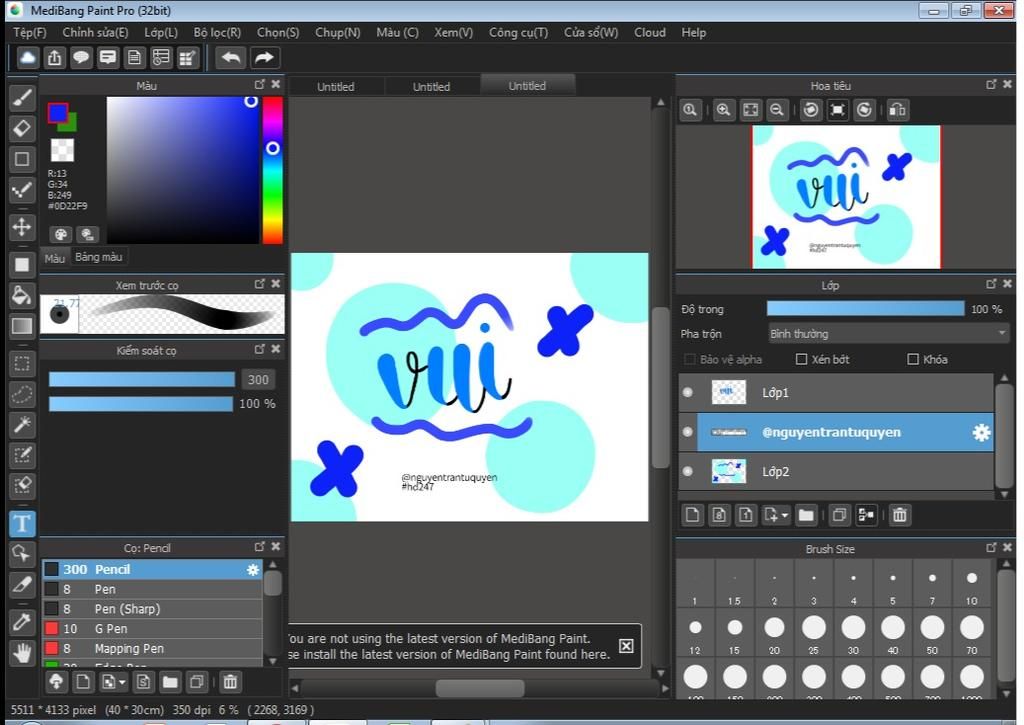Enable the Xén bớt checkbox
This screenshot has width=1024, height=725.
tap(801, 359)
